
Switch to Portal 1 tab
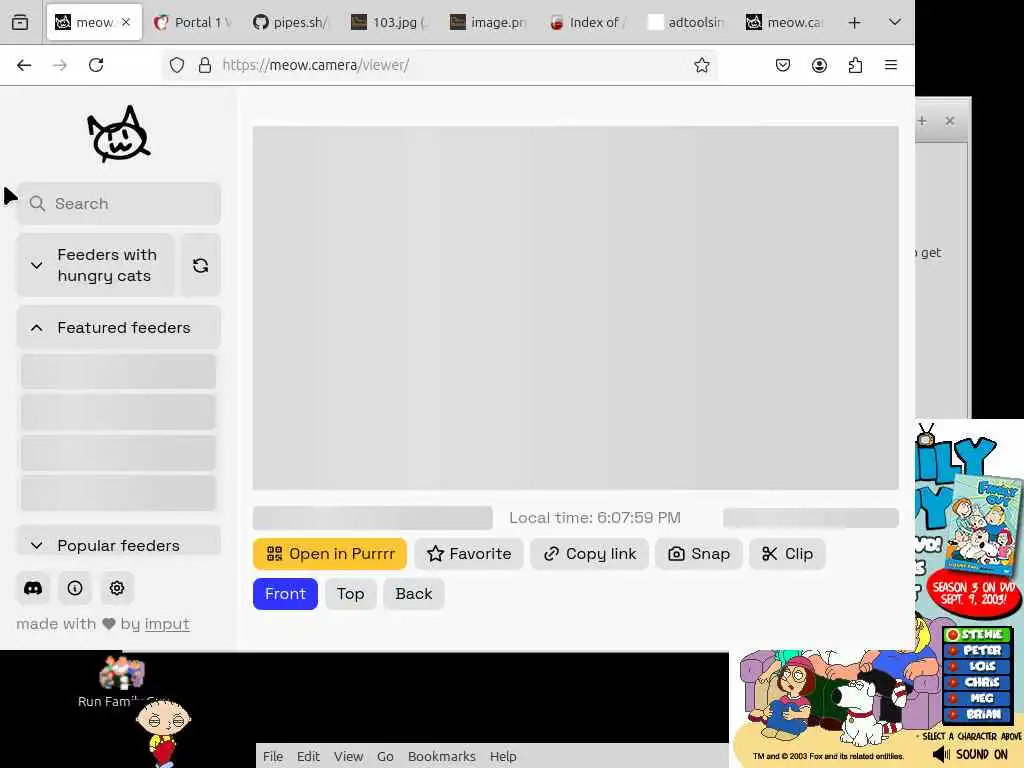click(x=193, y=22)
